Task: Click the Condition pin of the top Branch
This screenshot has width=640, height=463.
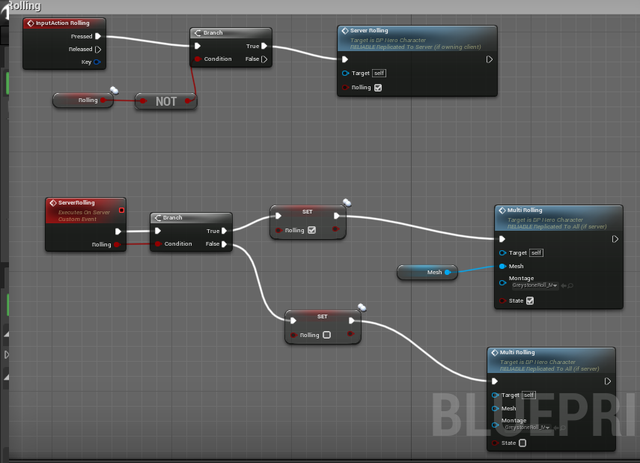Action: tap(198, 59)
